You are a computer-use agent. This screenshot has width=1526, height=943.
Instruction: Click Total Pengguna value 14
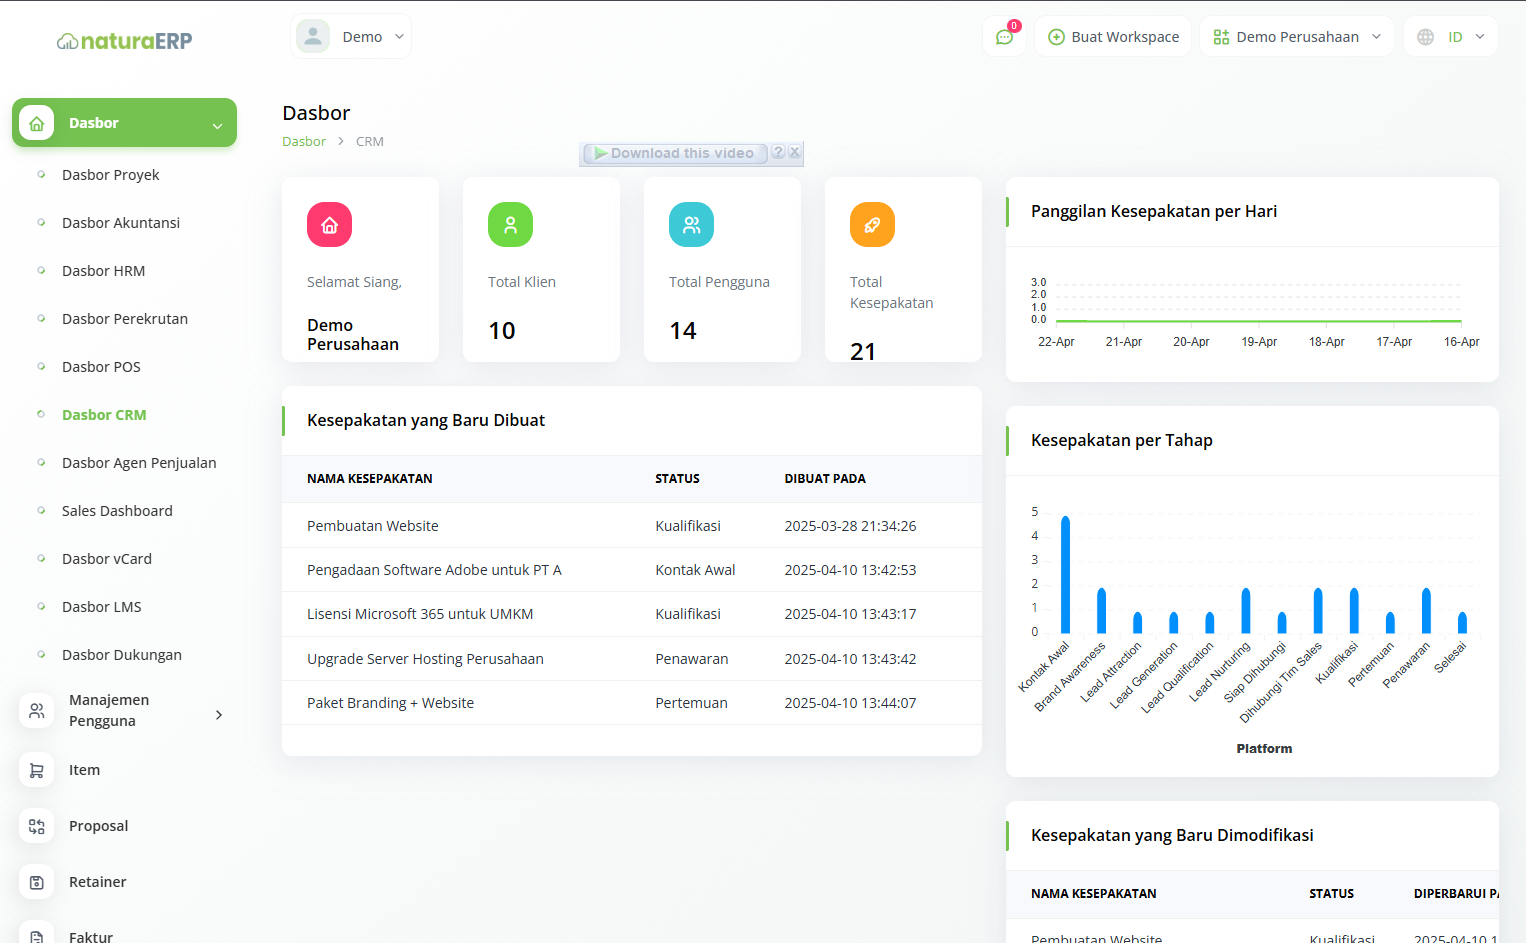pyautogui.click(x=683, y=331)
